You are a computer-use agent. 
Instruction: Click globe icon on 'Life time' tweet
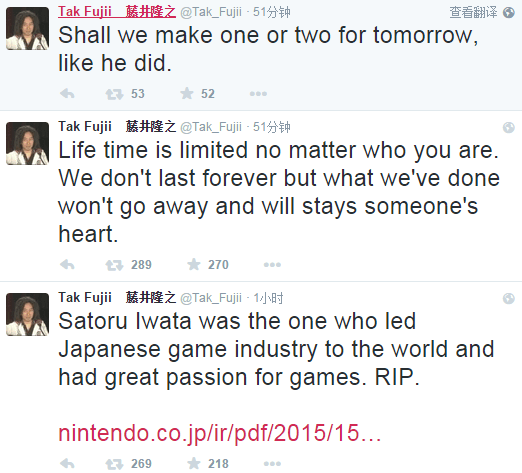coord(509,127)
